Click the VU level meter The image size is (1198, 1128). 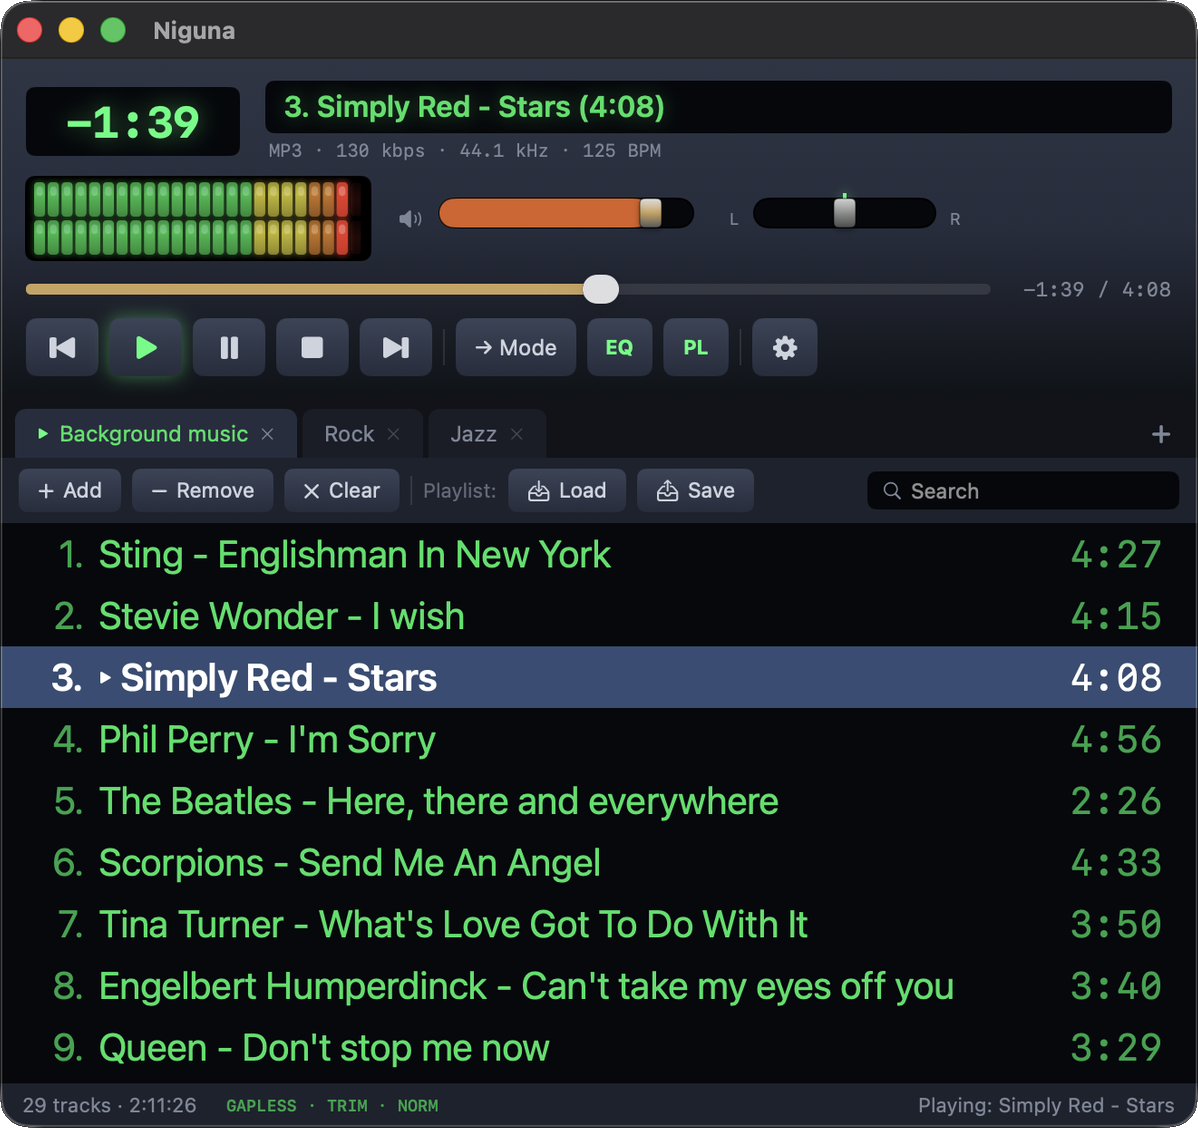(x=199, y=219)
